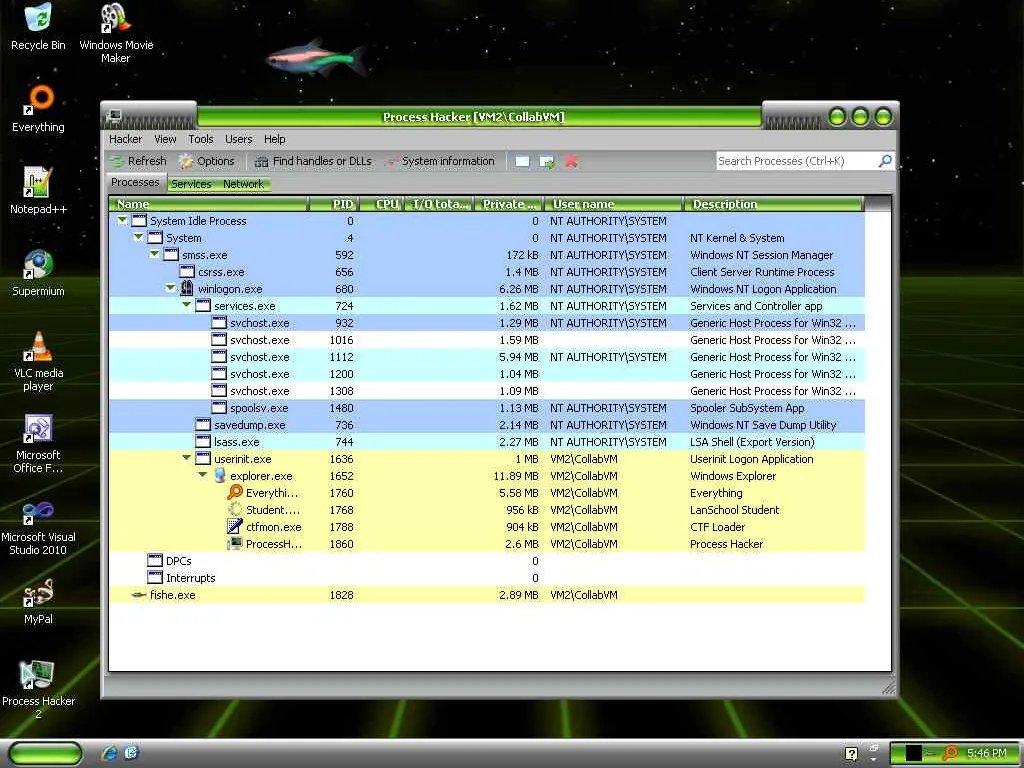The height and width of the screenshot is (768, 1024).
Task: Sort by the Private bytes column header
Action: [x=509, y=204]
